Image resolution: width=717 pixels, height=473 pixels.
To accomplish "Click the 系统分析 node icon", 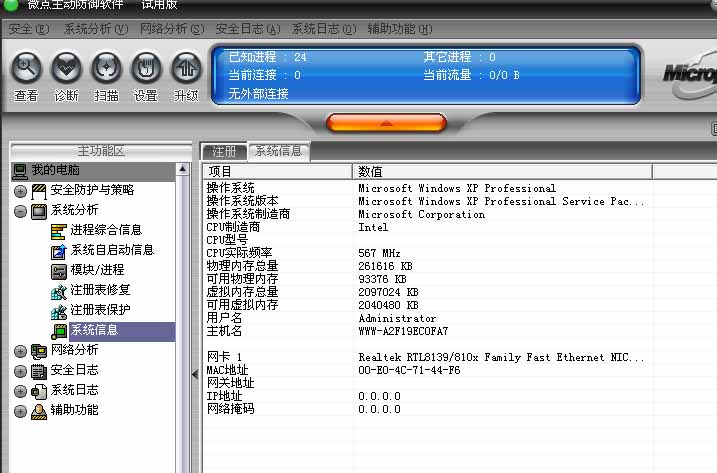I will click(x=39, y=211).
